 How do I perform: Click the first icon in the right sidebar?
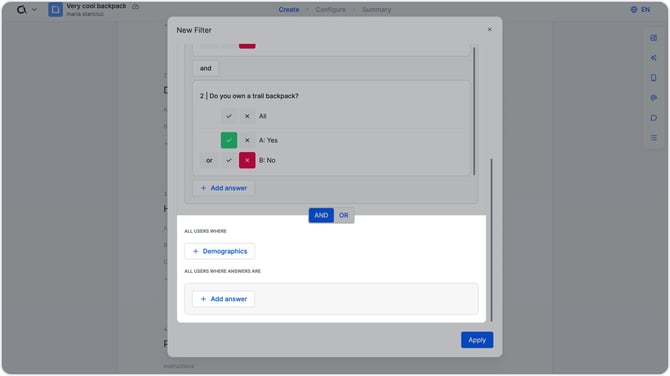pos(653,38)
